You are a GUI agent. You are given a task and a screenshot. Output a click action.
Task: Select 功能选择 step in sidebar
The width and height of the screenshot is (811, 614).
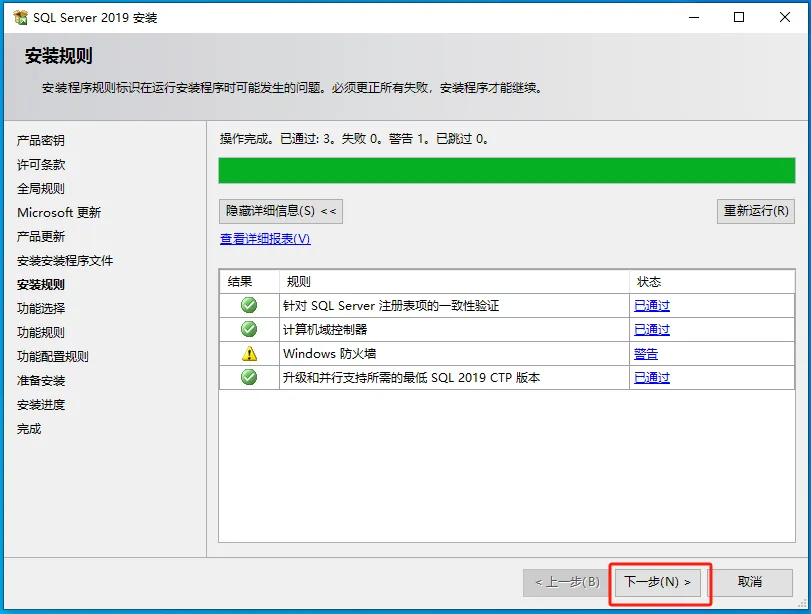(x=41, y=308)
